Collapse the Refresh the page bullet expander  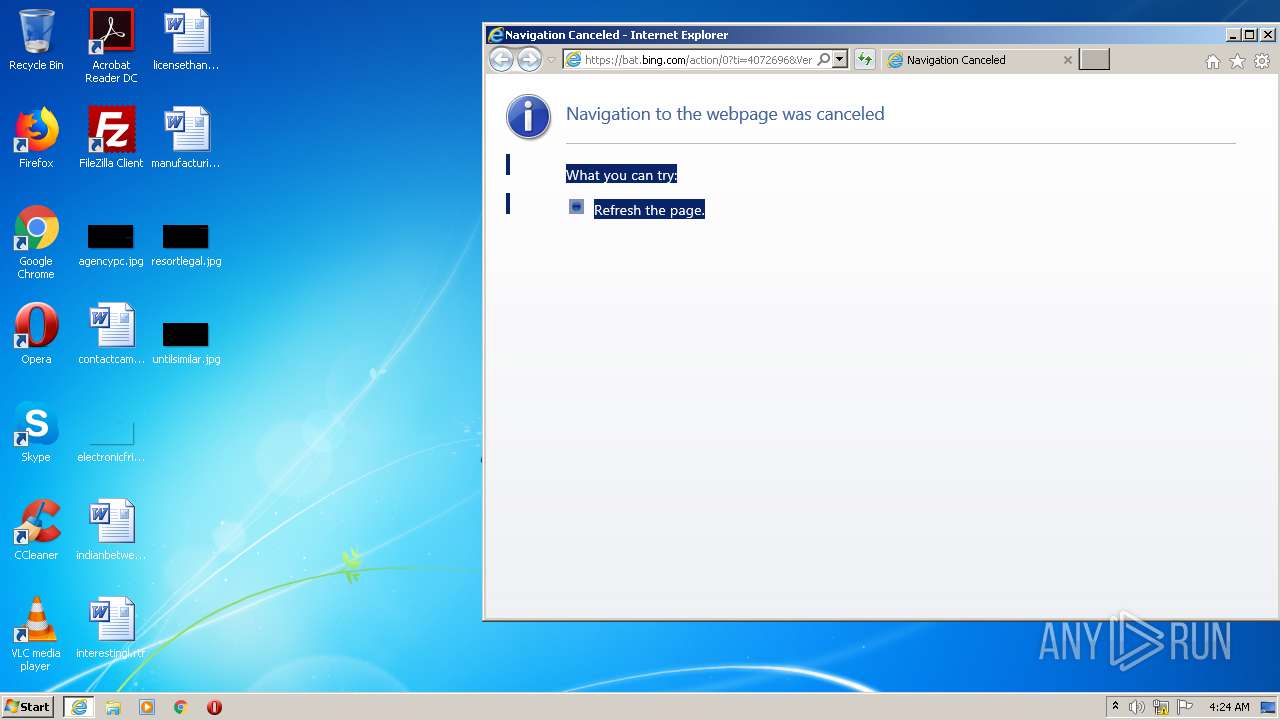(576, 207)
